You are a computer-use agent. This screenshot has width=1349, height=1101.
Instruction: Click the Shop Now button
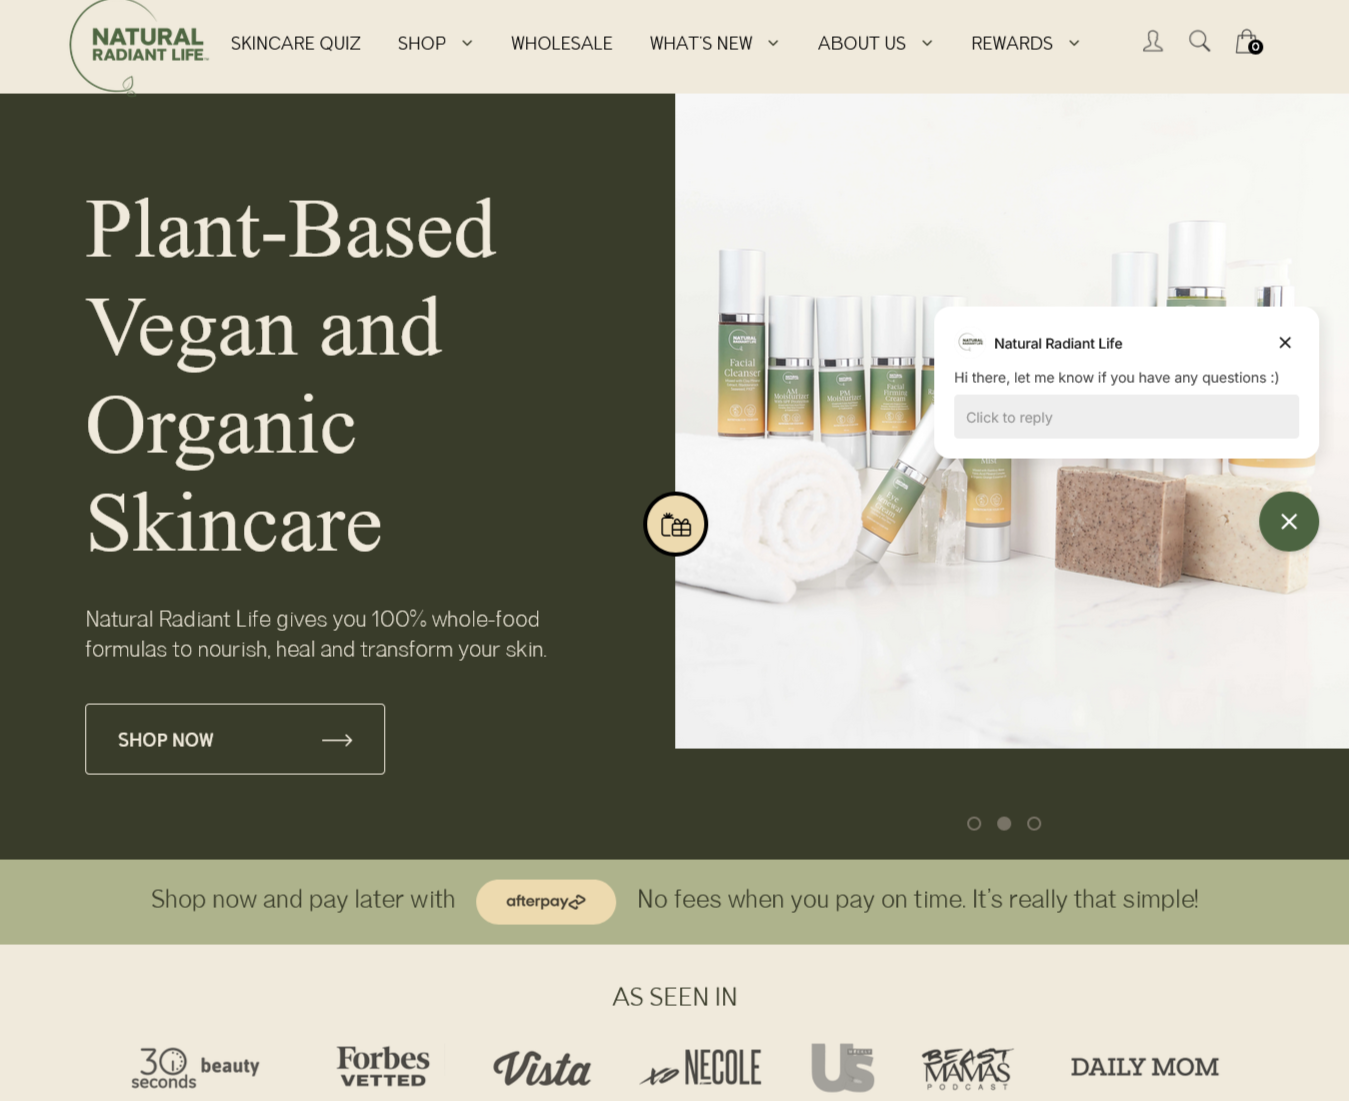(x=235, y=739)
